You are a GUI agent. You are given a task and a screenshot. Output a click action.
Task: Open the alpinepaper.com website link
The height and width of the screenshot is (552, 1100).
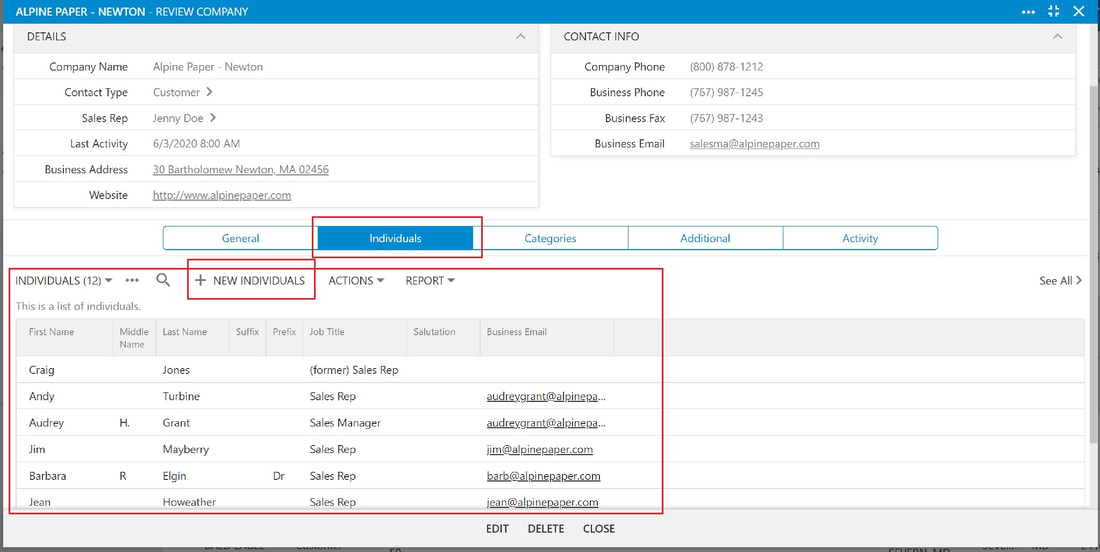(222, 196)
